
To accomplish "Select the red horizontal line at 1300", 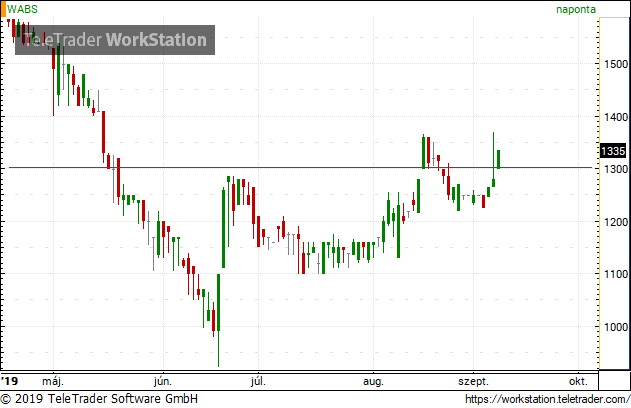I will [x=300, y=167].
